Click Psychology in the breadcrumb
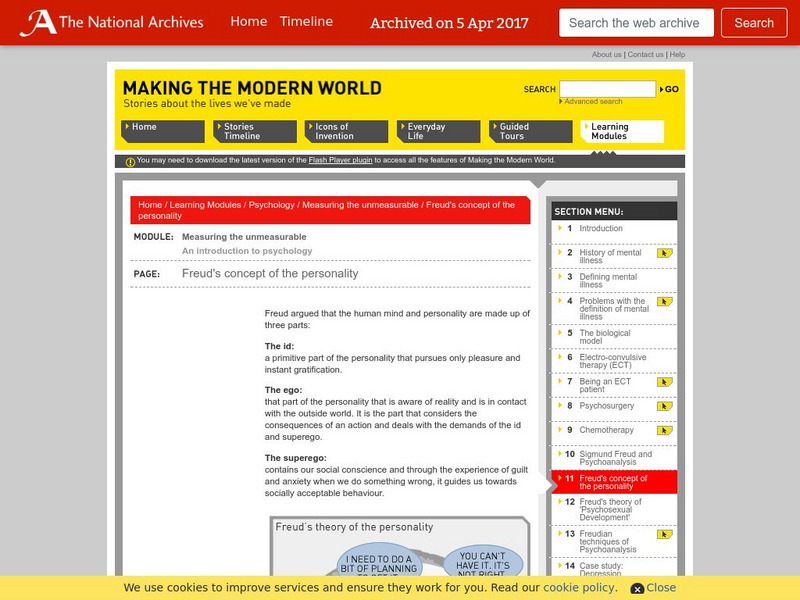800x600 pixels. coord(271,205)
